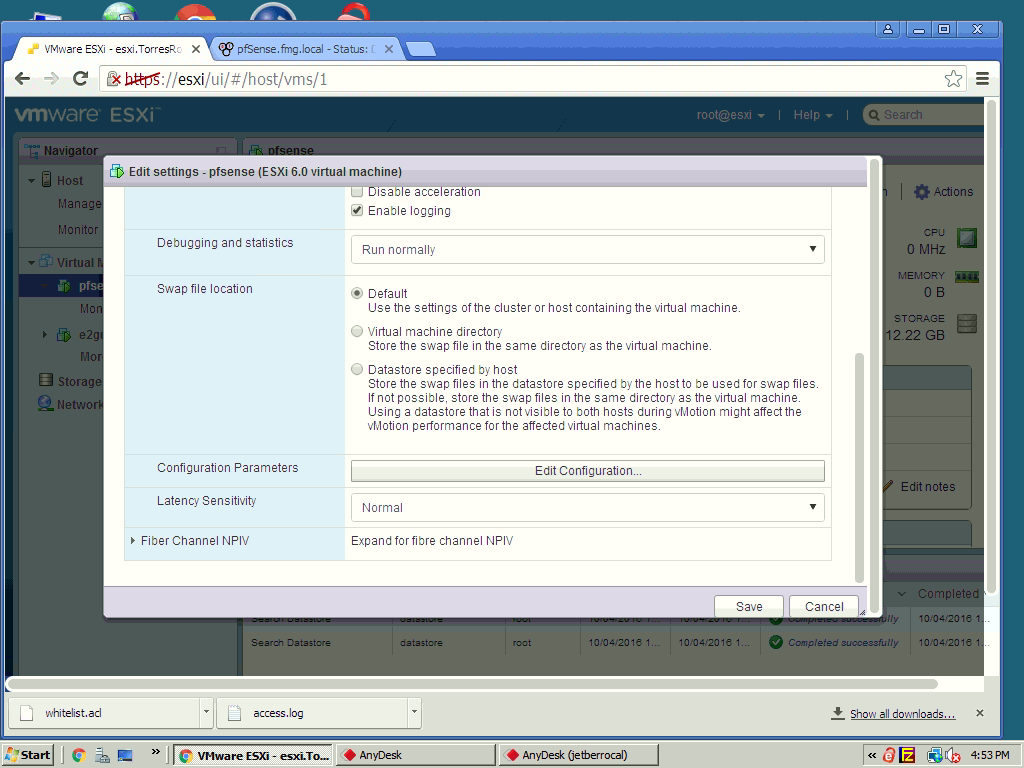Click the Show Desktop quick launch icon
Viewport: 1024px width, 768px height.
tap(125, 756)
